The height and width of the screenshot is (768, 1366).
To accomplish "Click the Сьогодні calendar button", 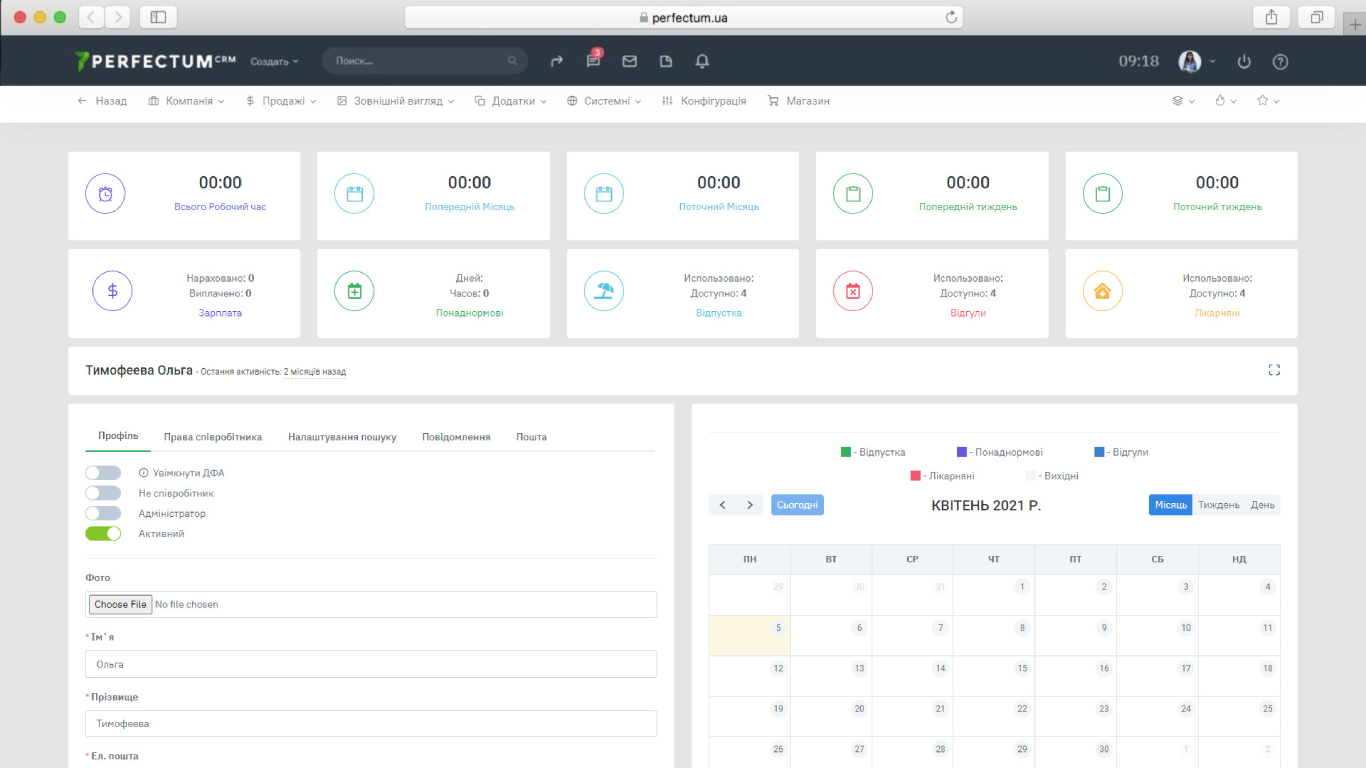I will [797, 505].
